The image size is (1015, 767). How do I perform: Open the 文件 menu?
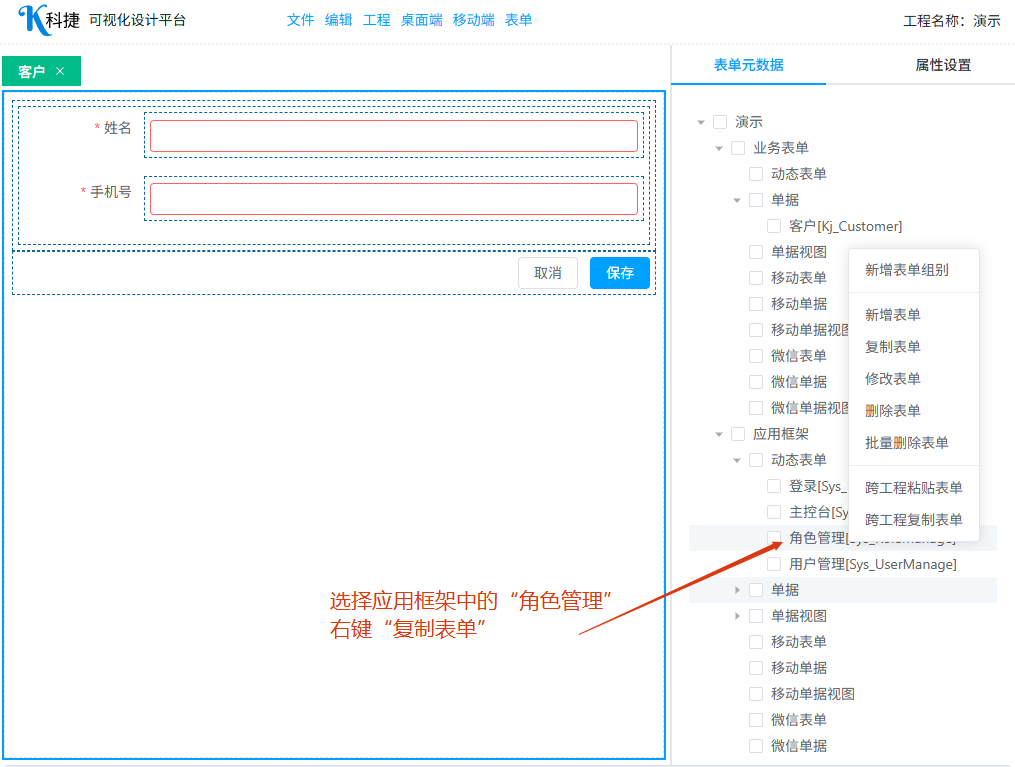[x=300, y=20]
